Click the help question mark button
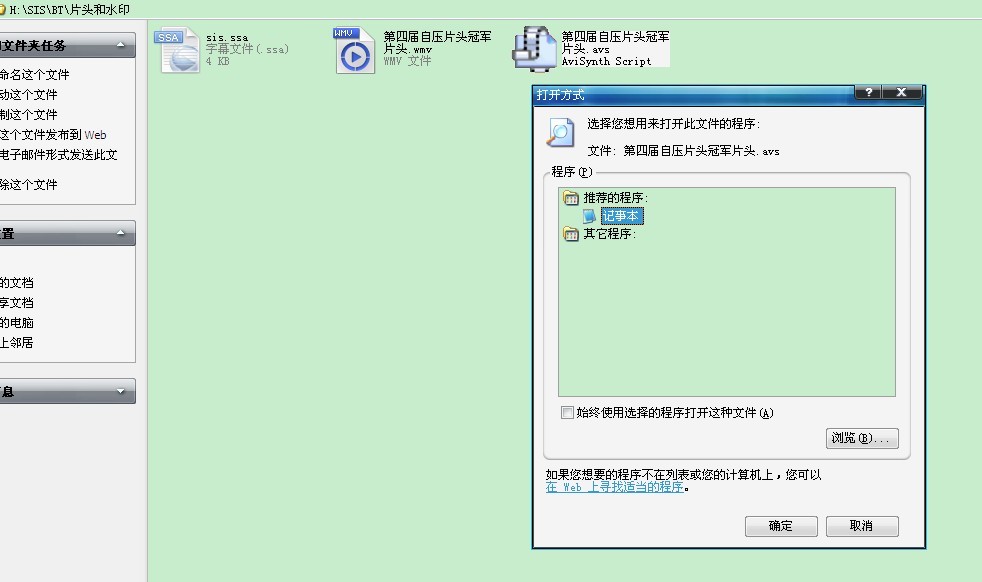Viewport: 982px width, 582px height. click(x=868, y=92)
